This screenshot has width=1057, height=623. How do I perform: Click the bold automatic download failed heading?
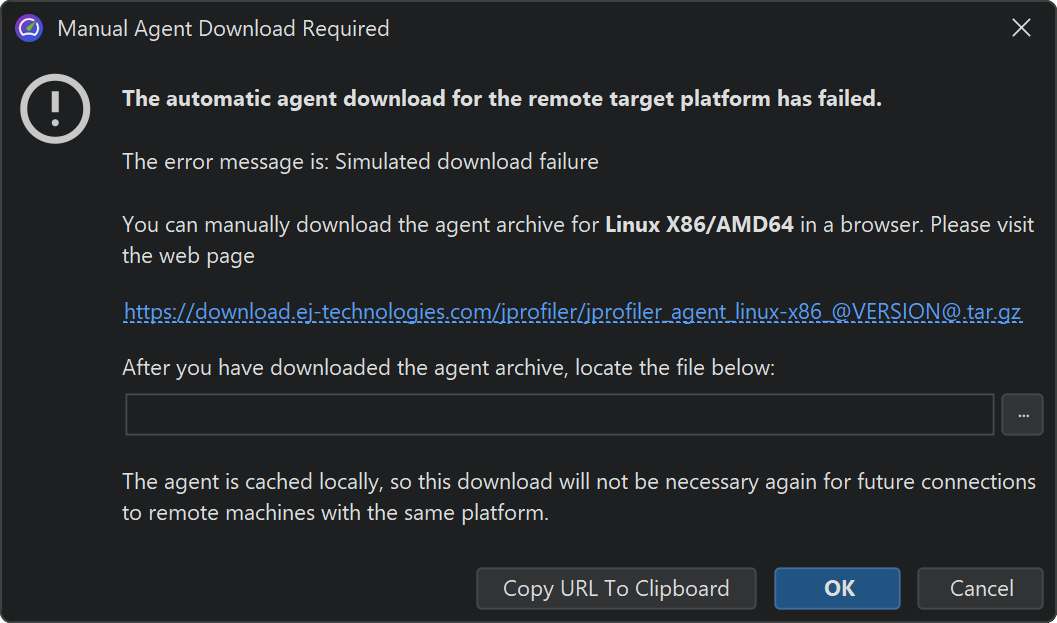coord(501,99)
